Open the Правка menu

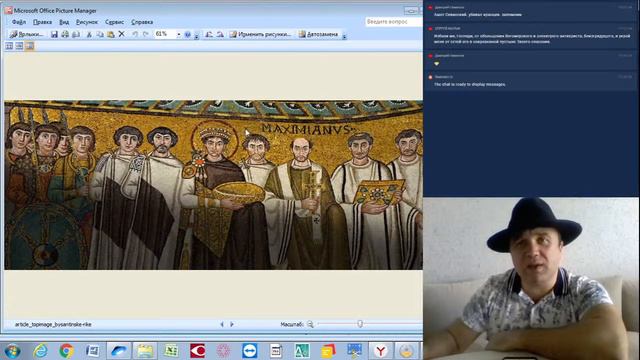(x=42, y=22)
